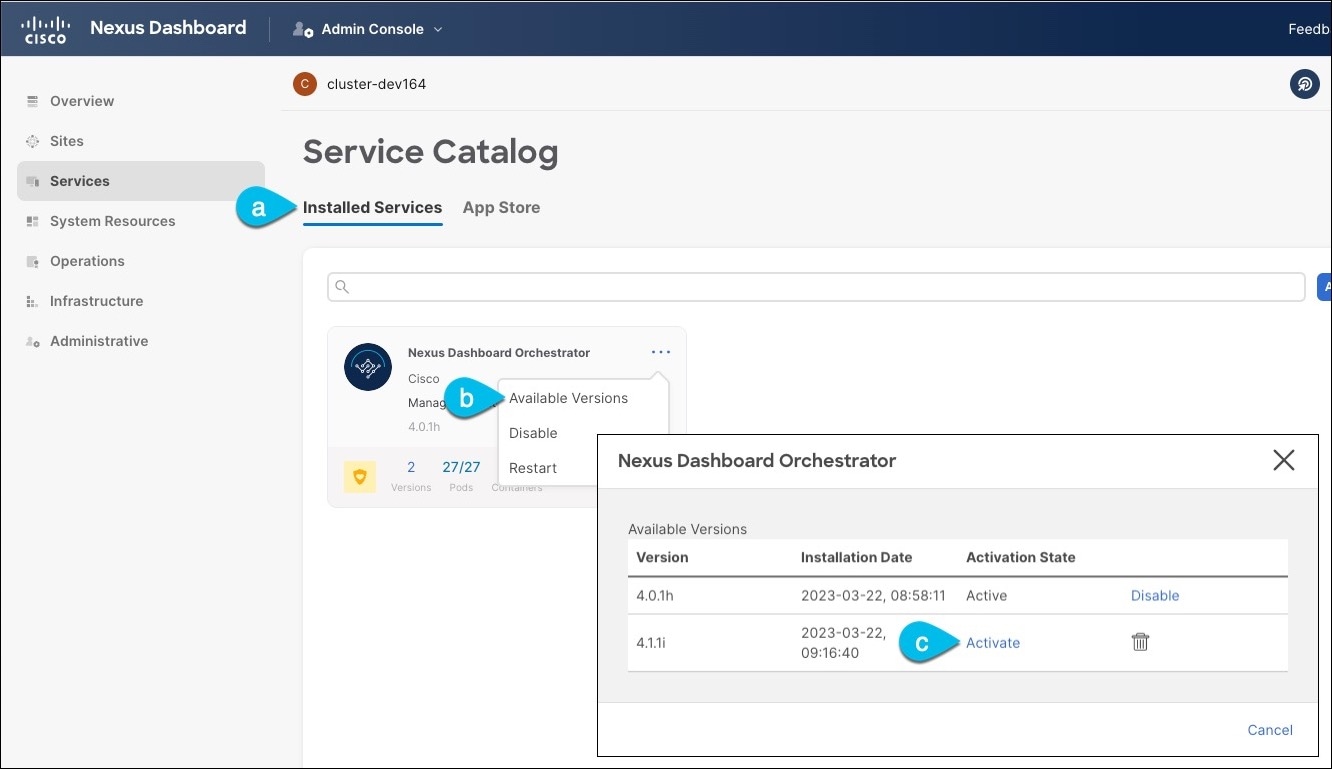Click Disable for version 4.0.1h
Image resolution: width=1332 pixels, height=769 pixels.
coord(1155,595)
